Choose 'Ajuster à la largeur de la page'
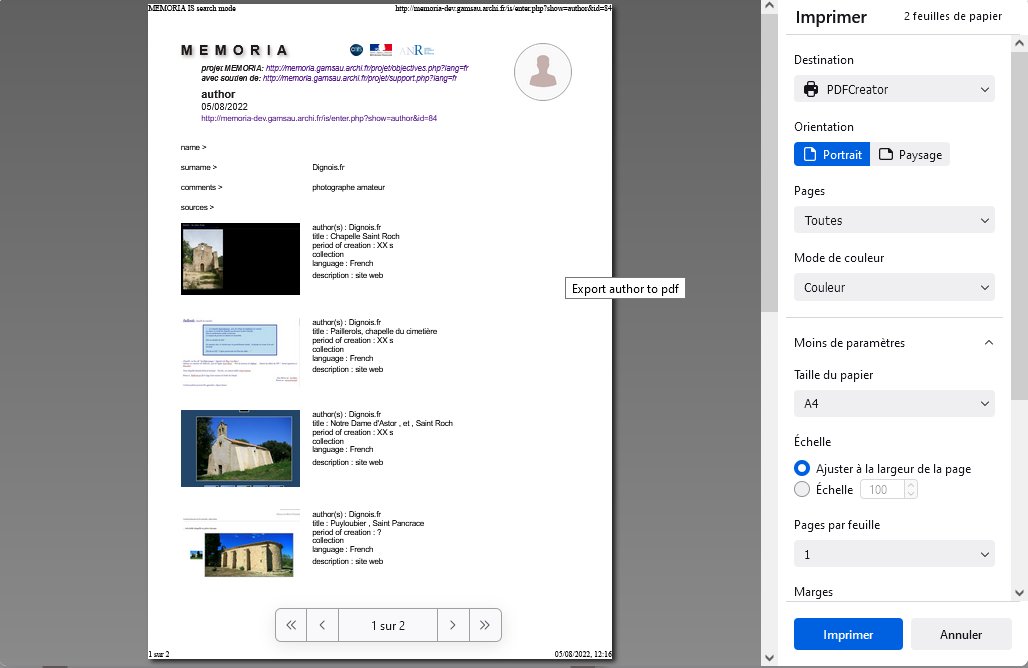Screen dimensions: 1028x668 pos(802,468)
